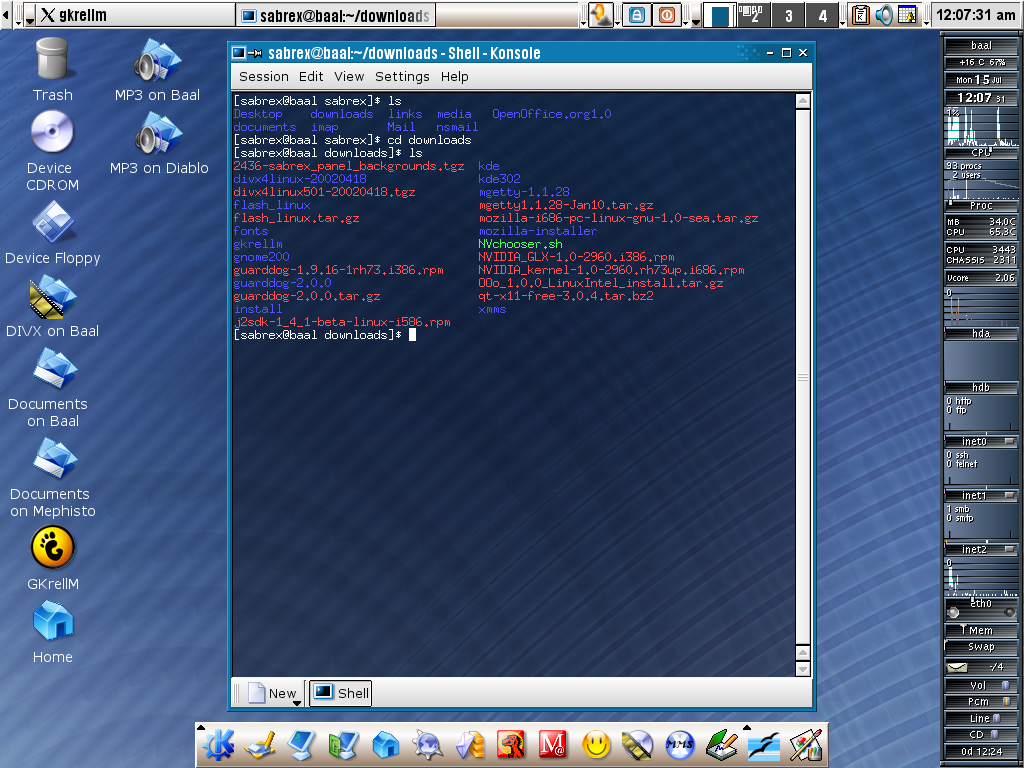Viewport: 1024px width, 768px height.
Task: Click the yellow smiley face dock icon
Action: click(x=596, y=744)
